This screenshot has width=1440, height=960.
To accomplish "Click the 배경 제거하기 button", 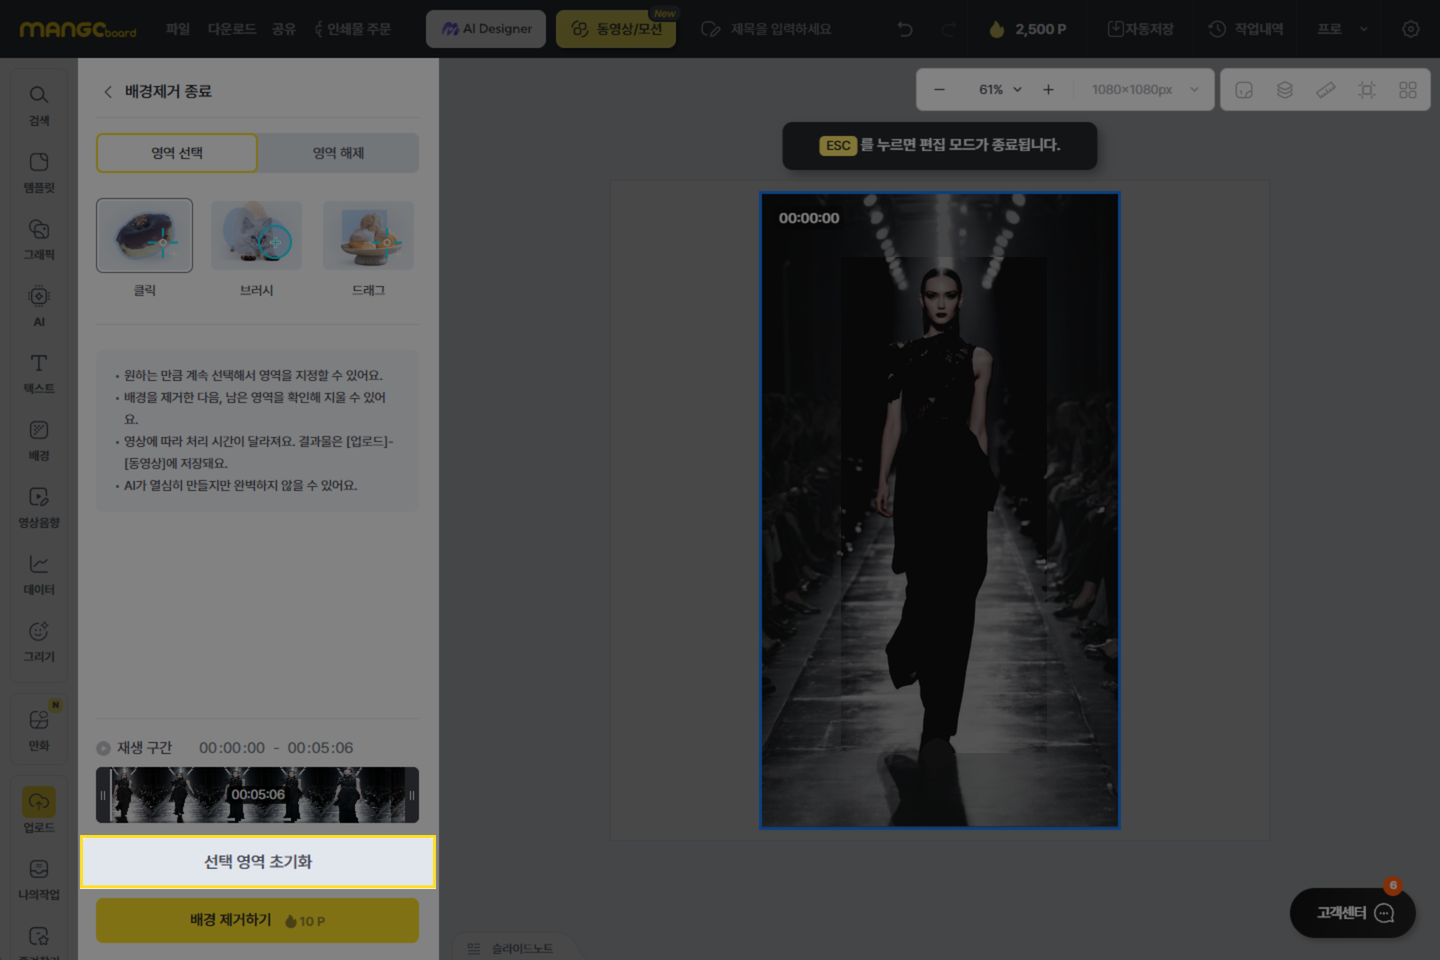I will tap(257, 920).
